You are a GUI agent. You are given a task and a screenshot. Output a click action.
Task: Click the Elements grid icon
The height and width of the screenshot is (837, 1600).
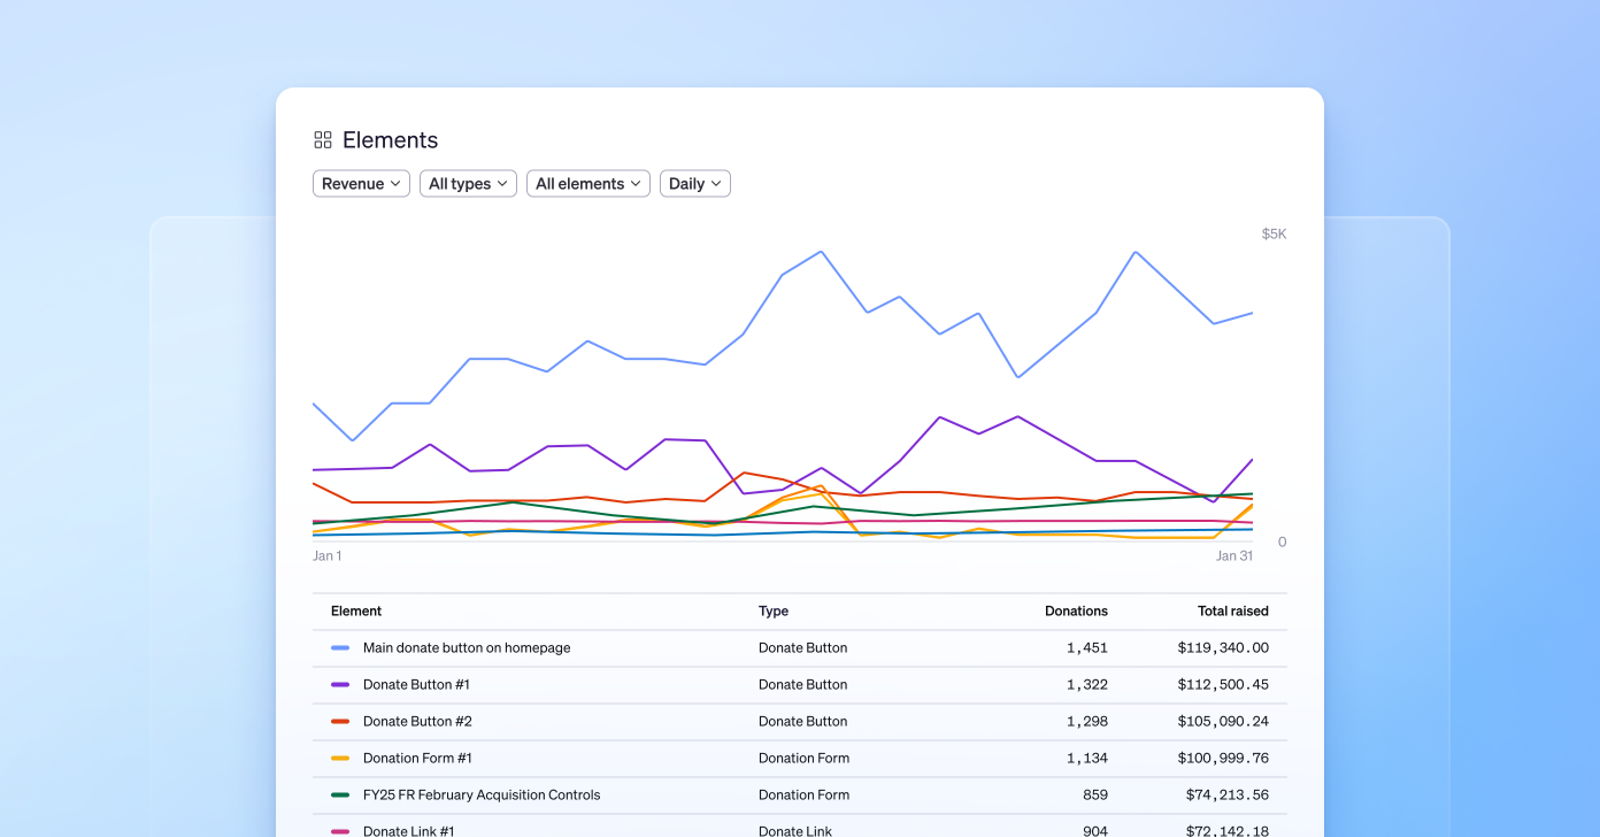tap(322, 140)
